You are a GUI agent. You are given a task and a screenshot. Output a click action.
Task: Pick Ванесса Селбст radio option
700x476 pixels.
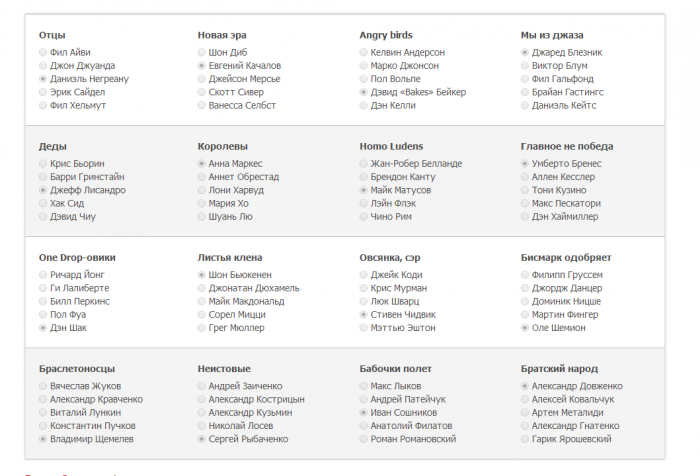202,105
